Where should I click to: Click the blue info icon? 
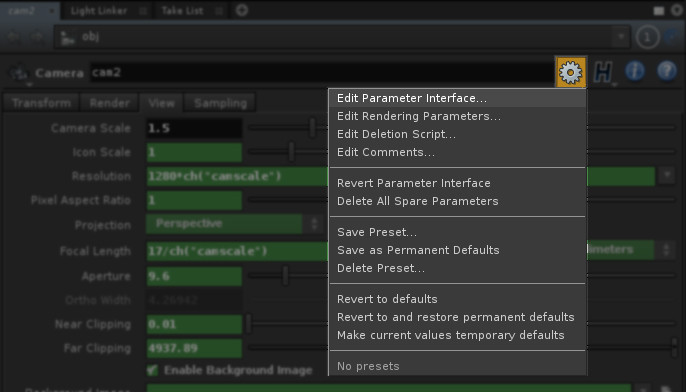click(634, 71)
